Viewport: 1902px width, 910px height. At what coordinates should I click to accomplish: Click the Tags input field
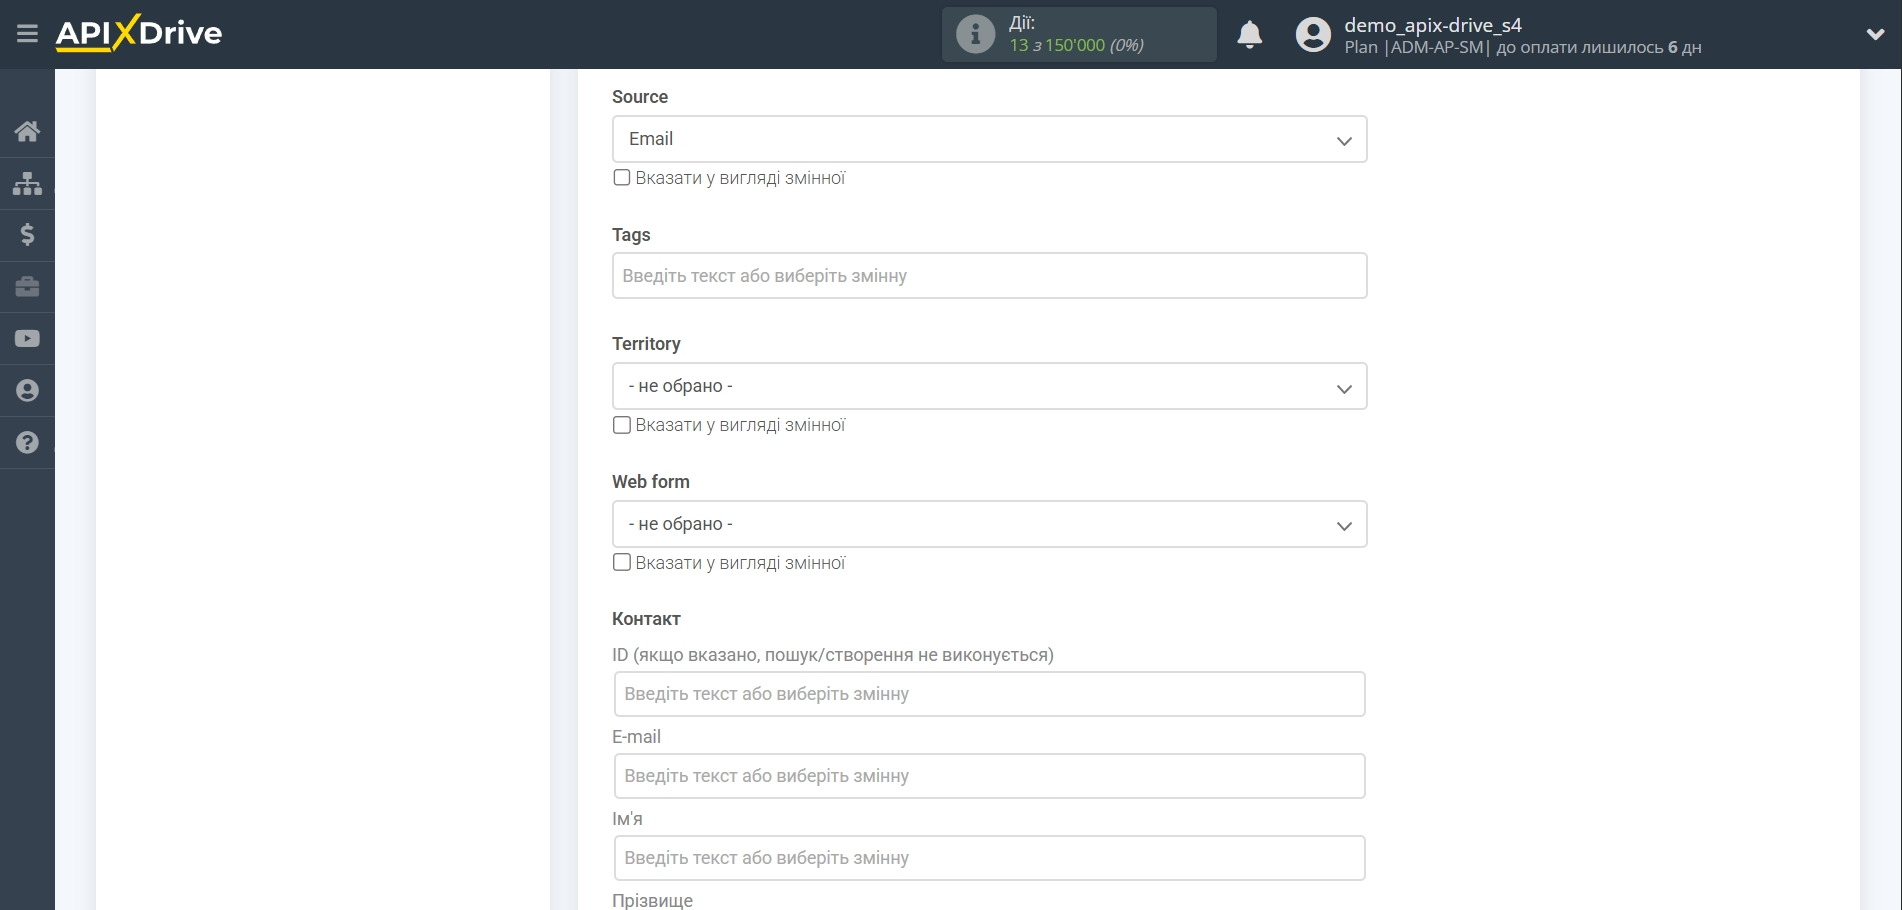tap(989, 276)
